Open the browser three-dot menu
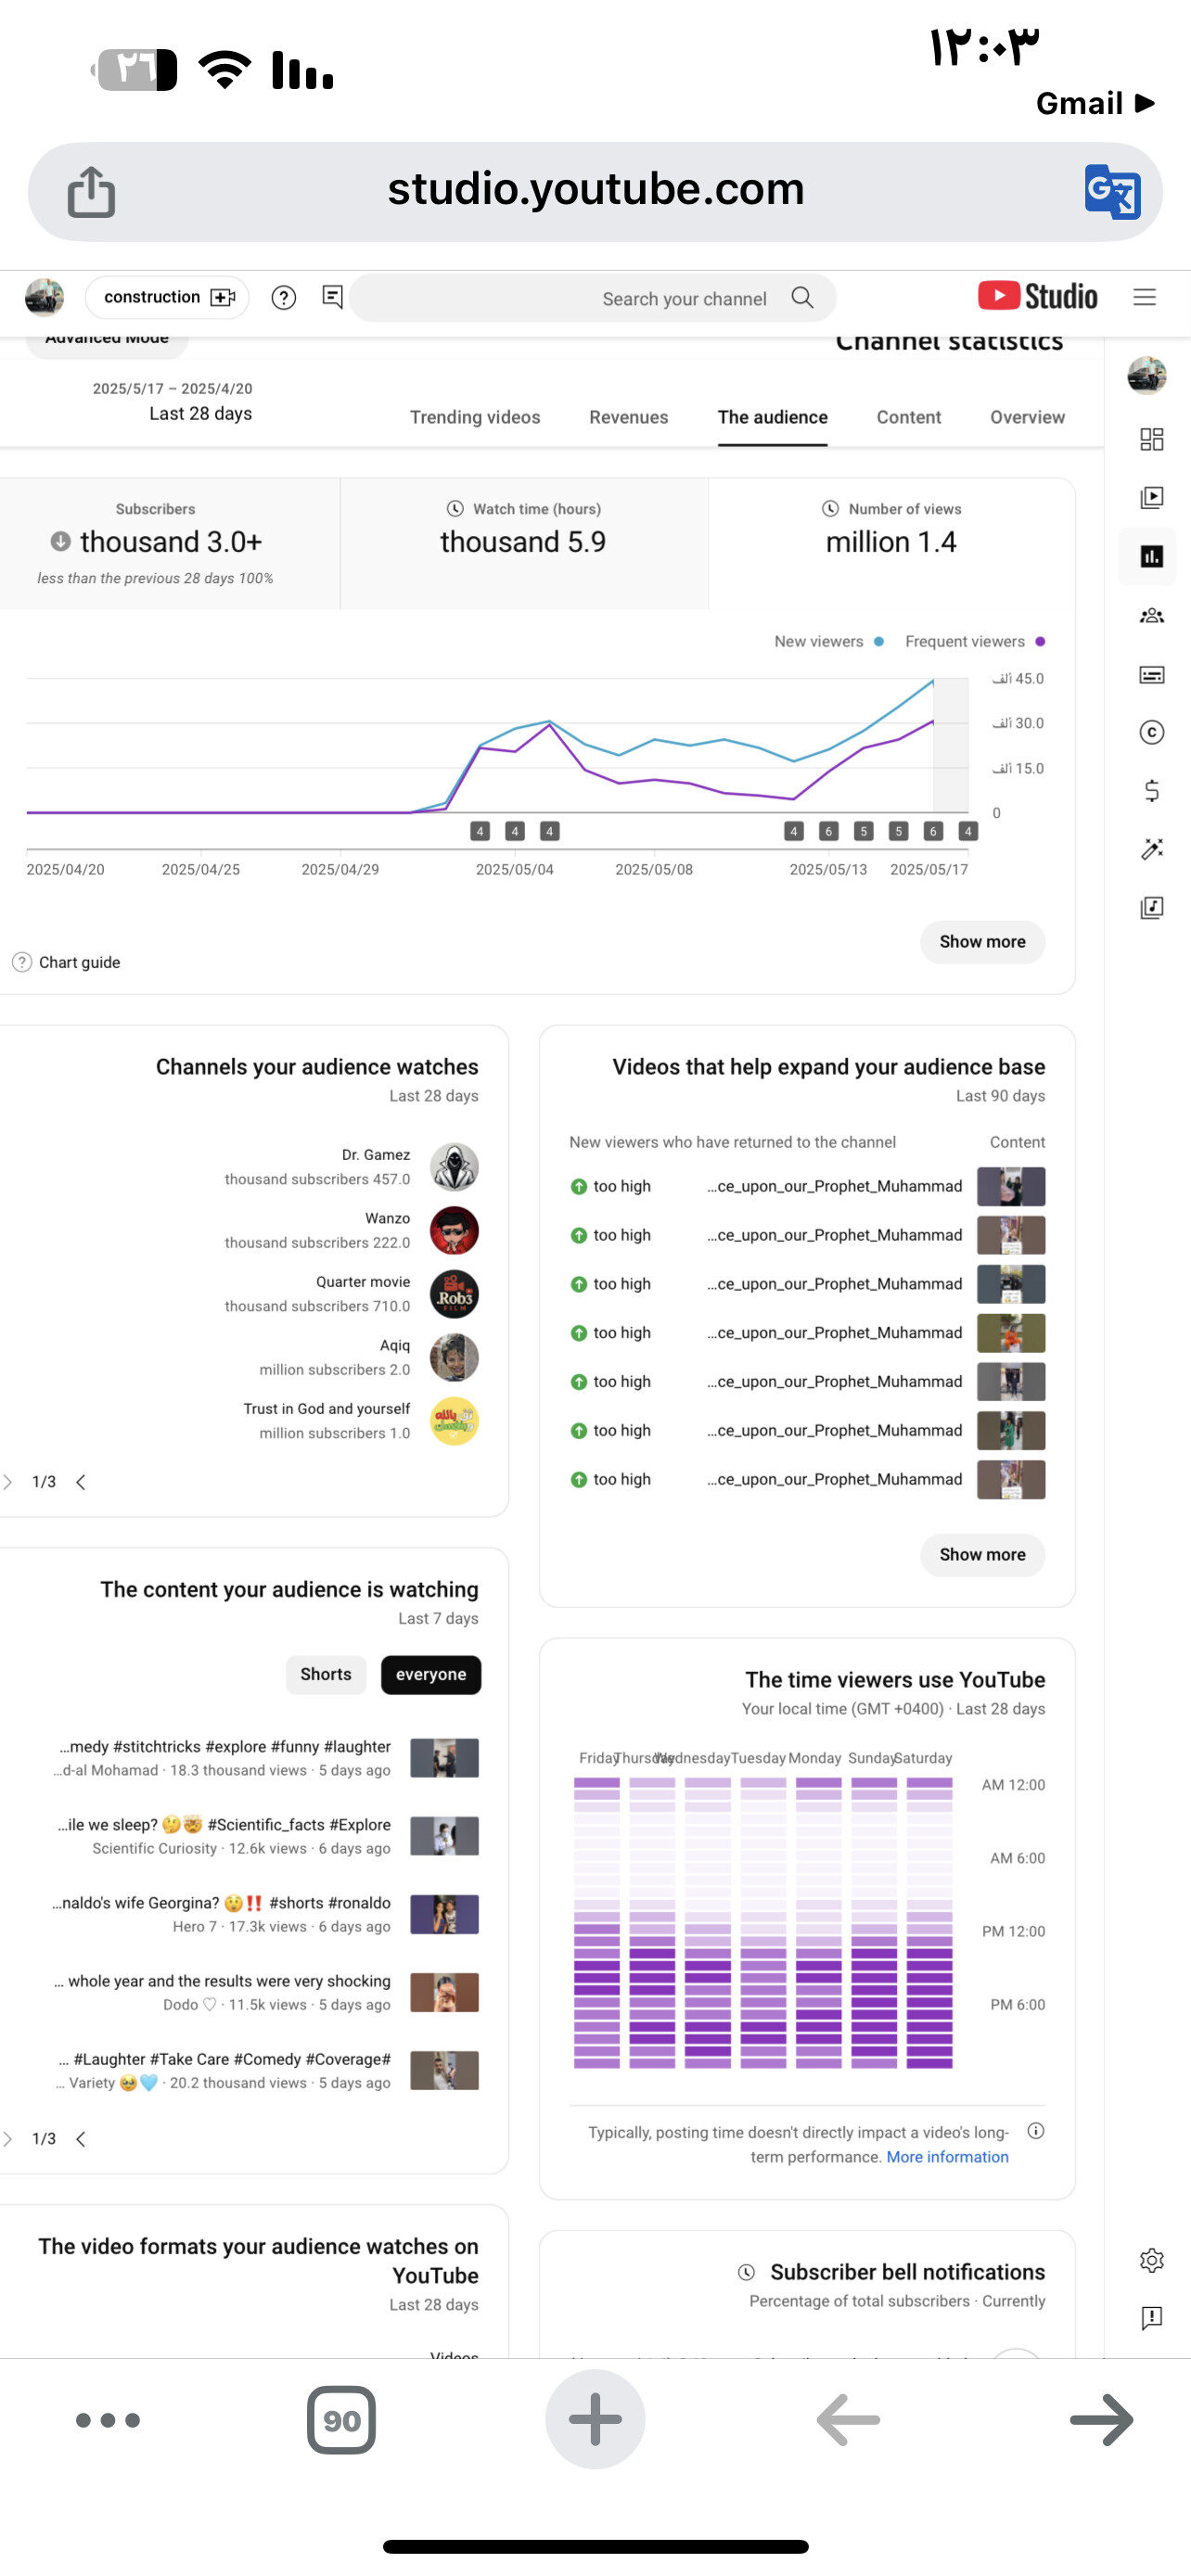Screen dimensions: 1191x2576 tap(108, 2420)
